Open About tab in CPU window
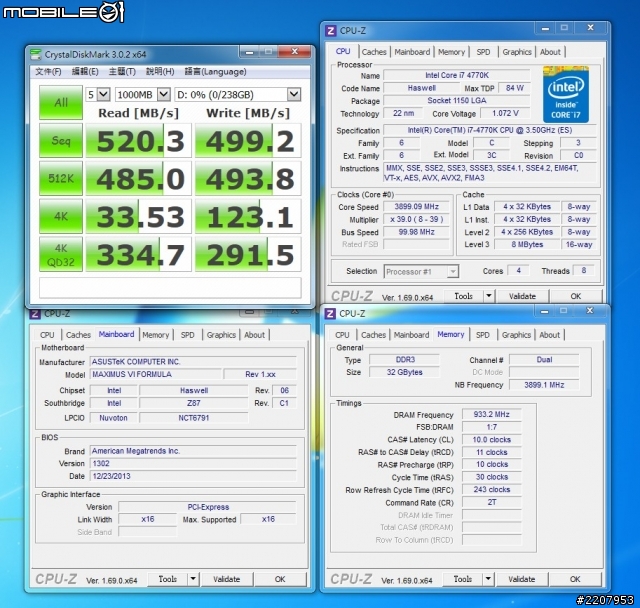This screenshot has height=608, width=640. point(550,52)
